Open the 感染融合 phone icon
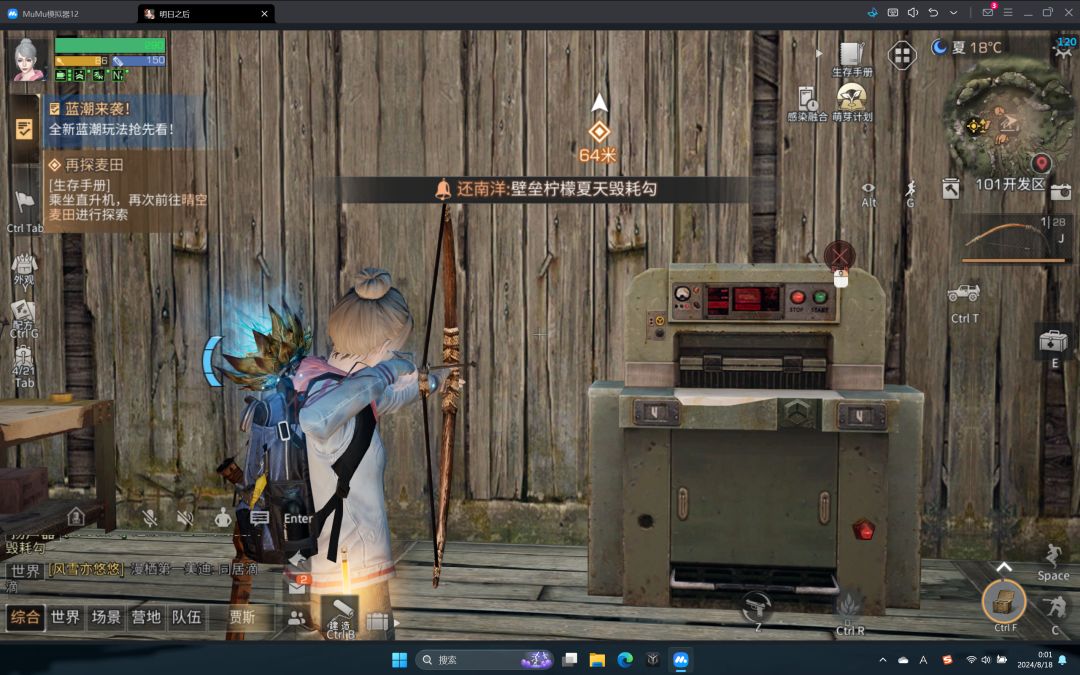The image size is (1080, 675). (807, 104)
